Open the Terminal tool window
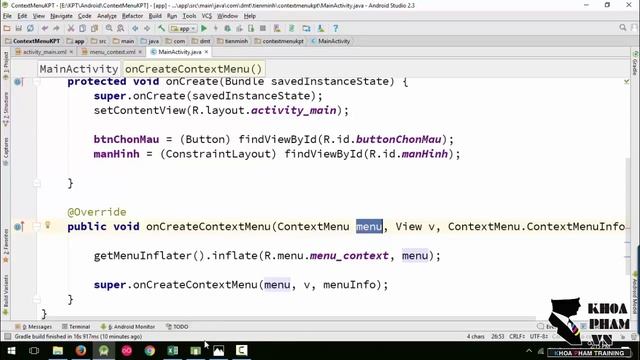Screen dimensions: 640x360 pyautogui.click(x=76, y=327)
